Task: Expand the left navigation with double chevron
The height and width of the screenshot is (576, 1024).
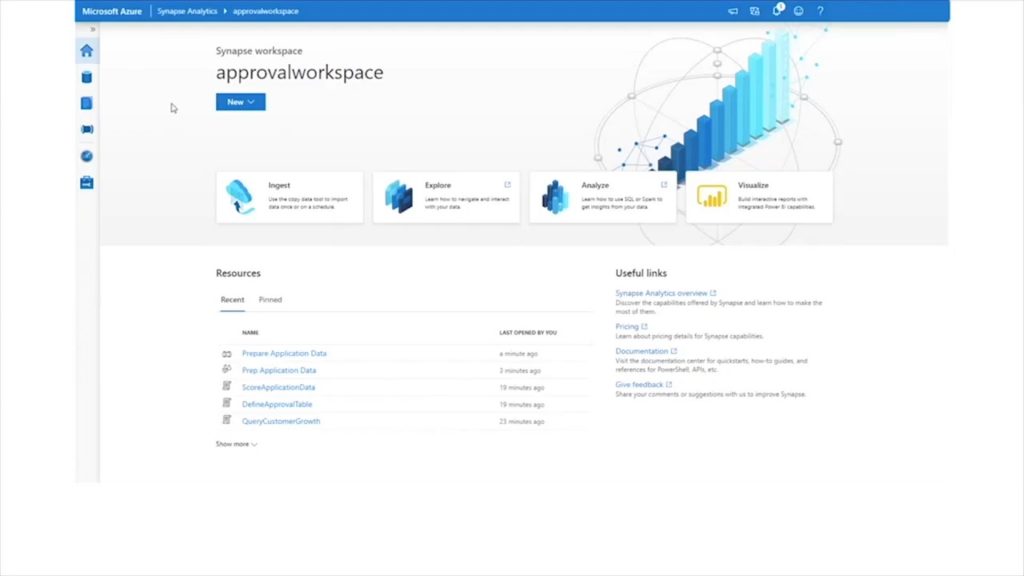Action: (93, 29)
